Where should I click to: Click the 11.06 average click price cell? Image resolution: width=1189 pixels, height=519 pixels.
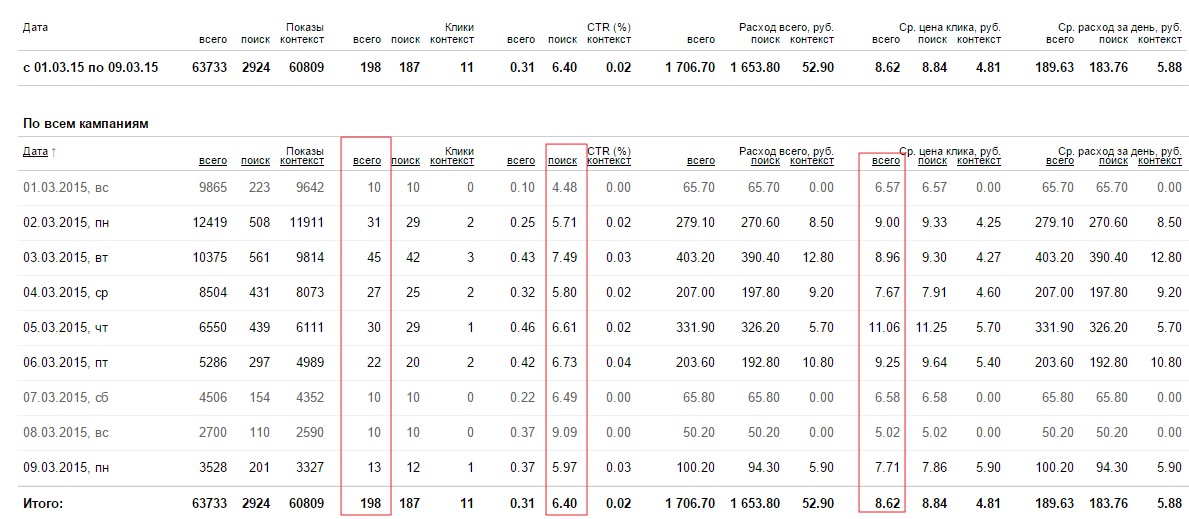886,327
